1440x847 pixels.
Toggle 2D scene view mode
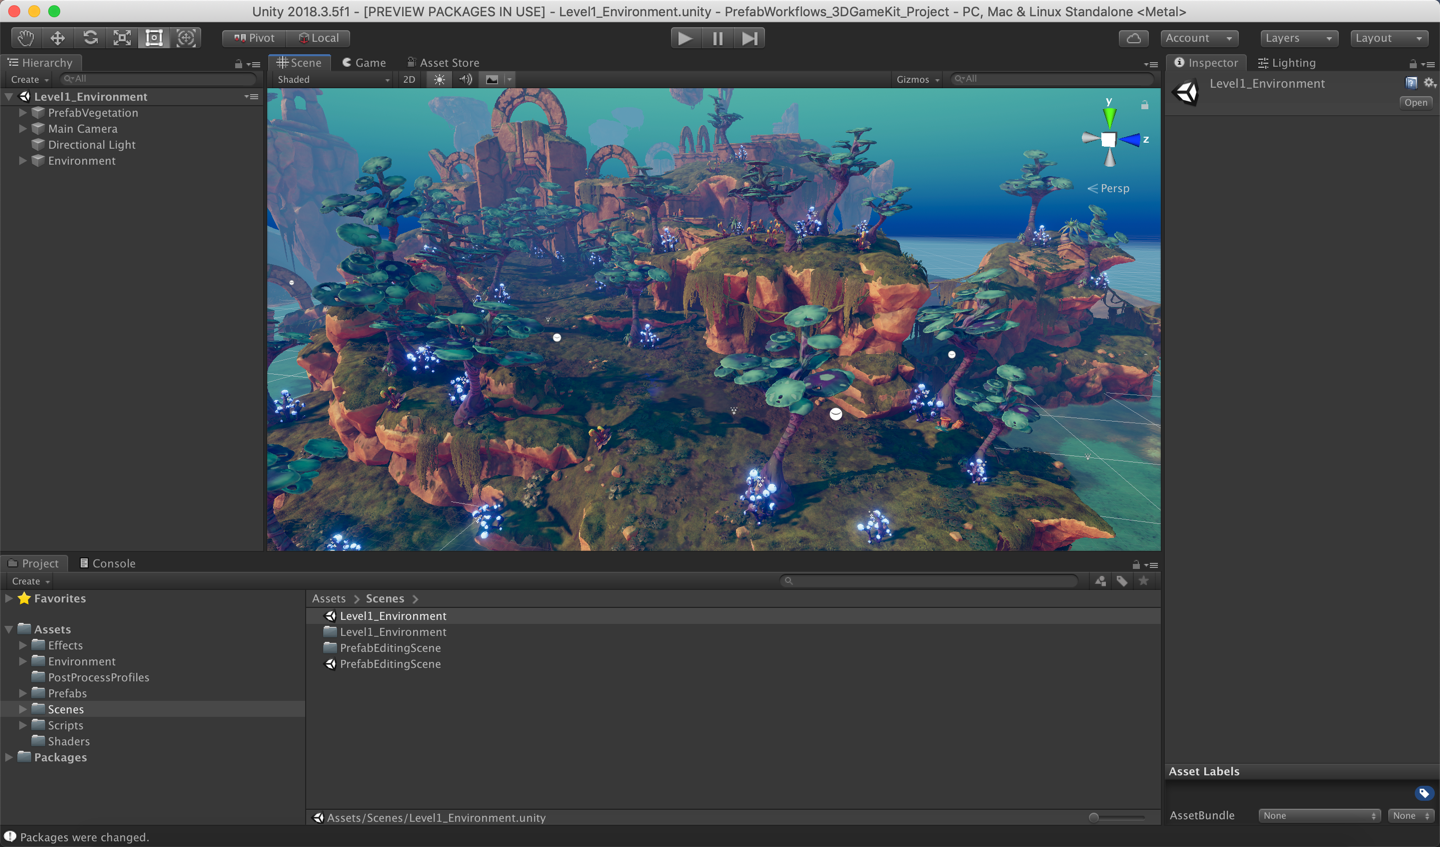point(409,79)
